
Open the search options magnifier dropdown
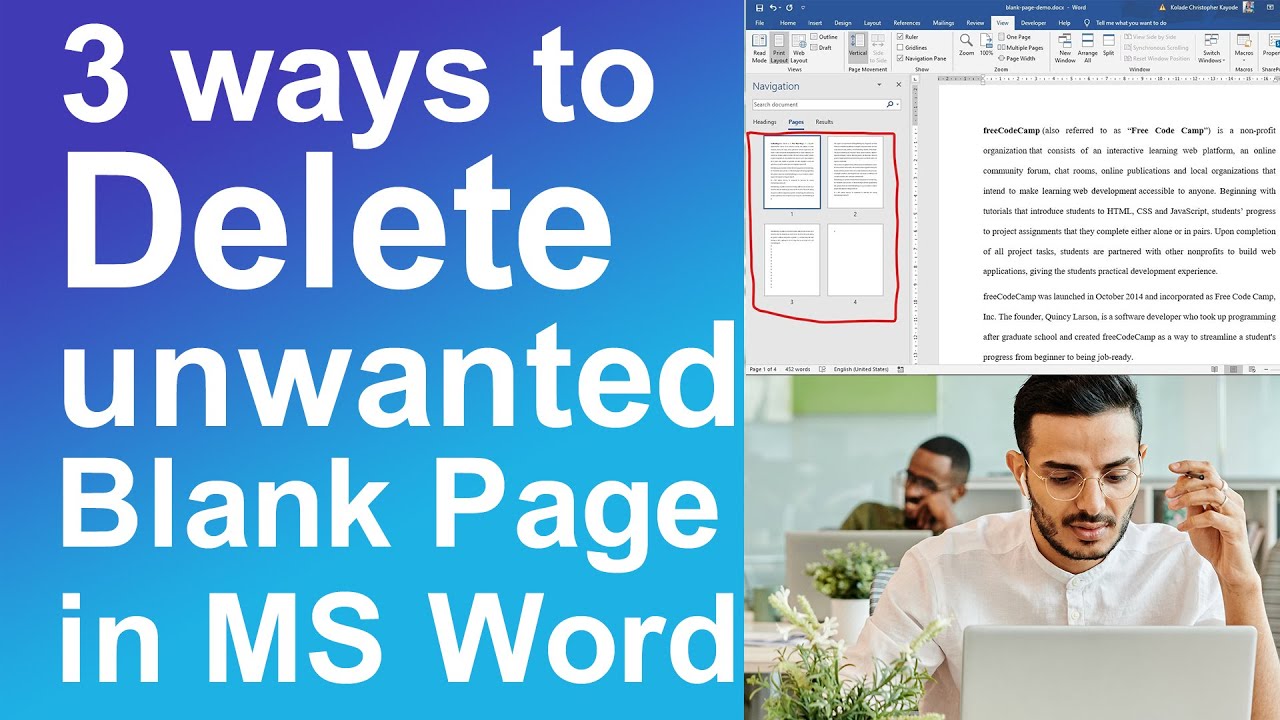892,104
